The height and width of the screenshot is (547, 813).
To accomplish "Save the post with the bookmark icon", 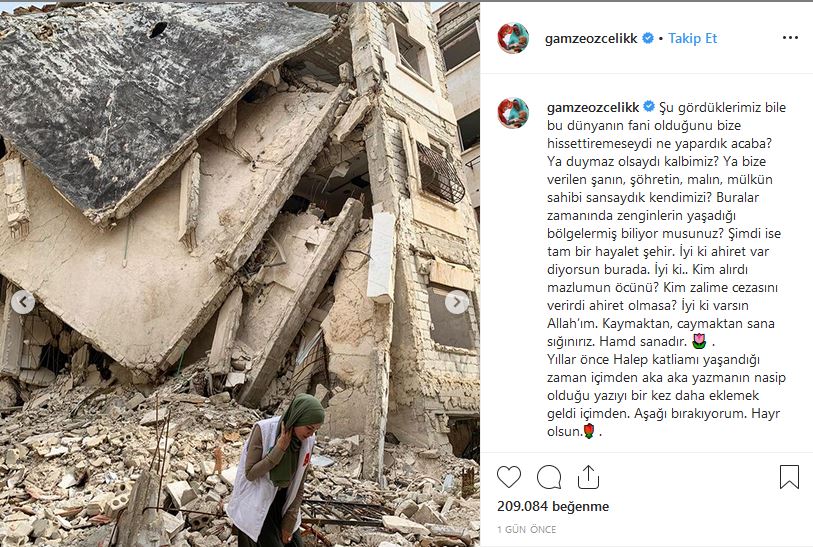I will 789,476.
